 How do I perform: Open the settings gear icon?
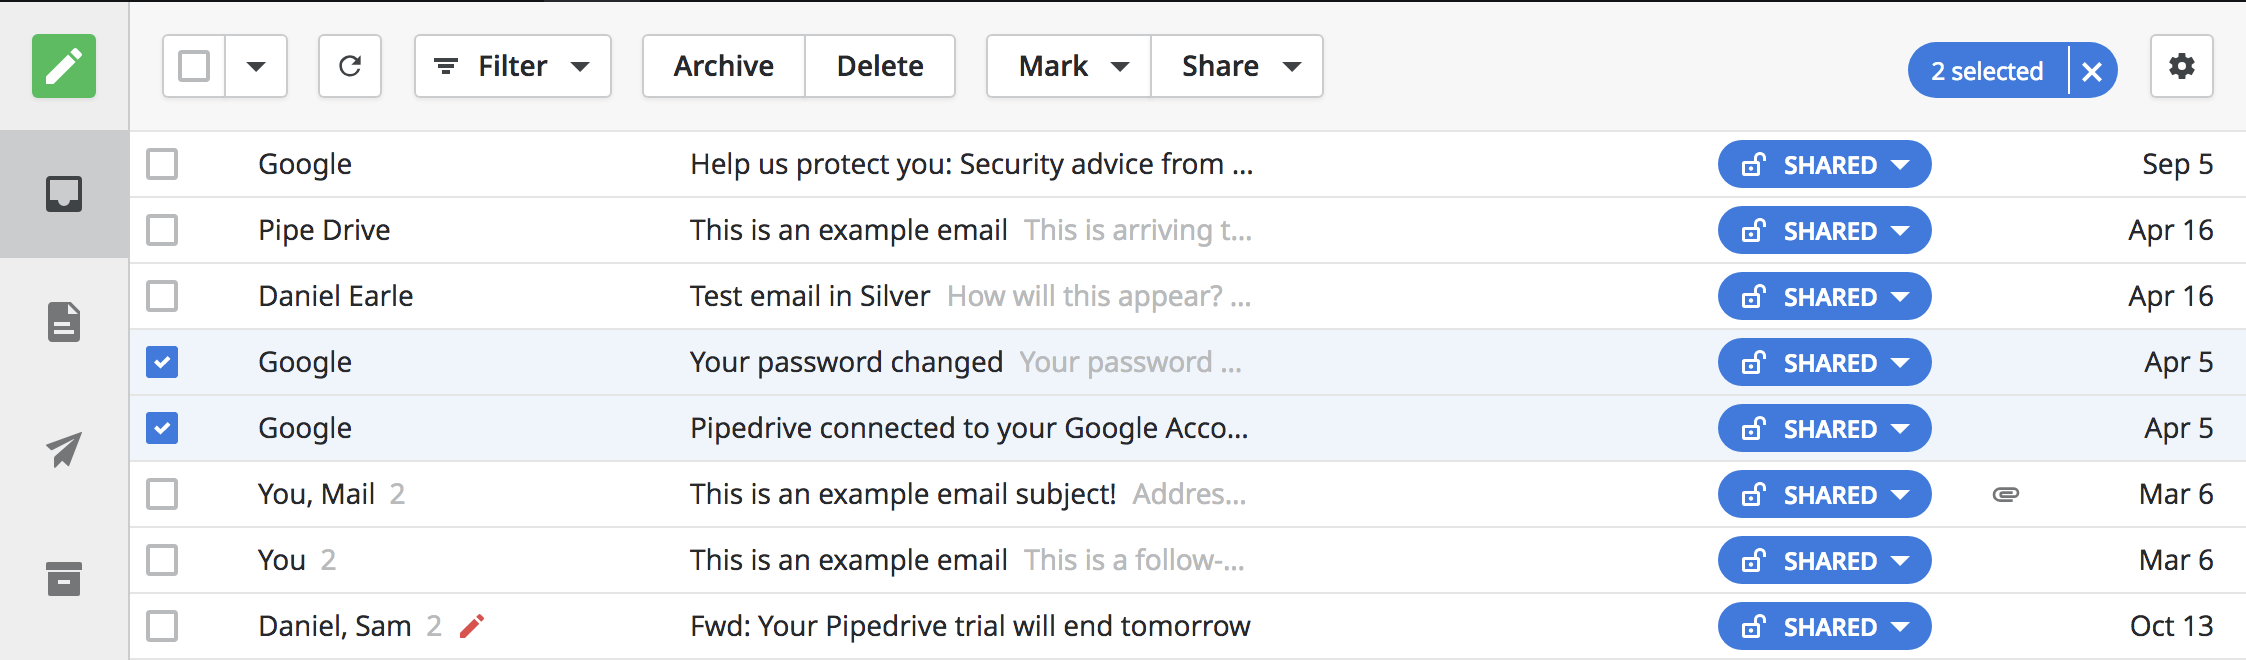point(2182,66)
